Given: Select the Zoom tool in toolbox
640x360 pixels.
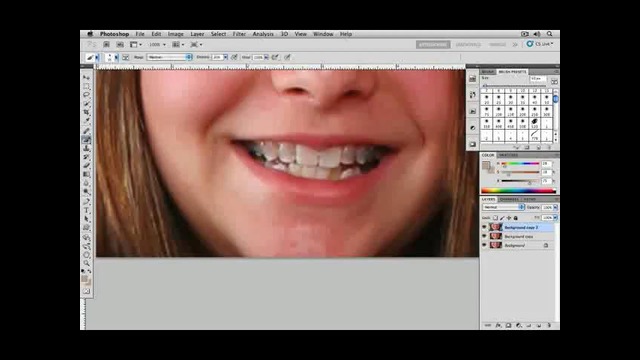Looking at the screenshot, I should tap(87, 263).
